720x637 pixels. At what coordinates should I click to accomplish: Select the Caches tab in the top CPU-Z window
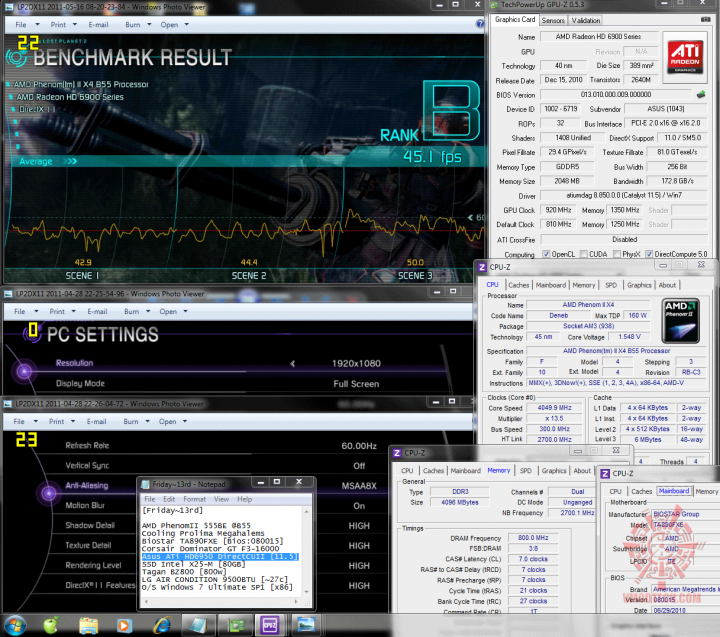pos(518,285)
